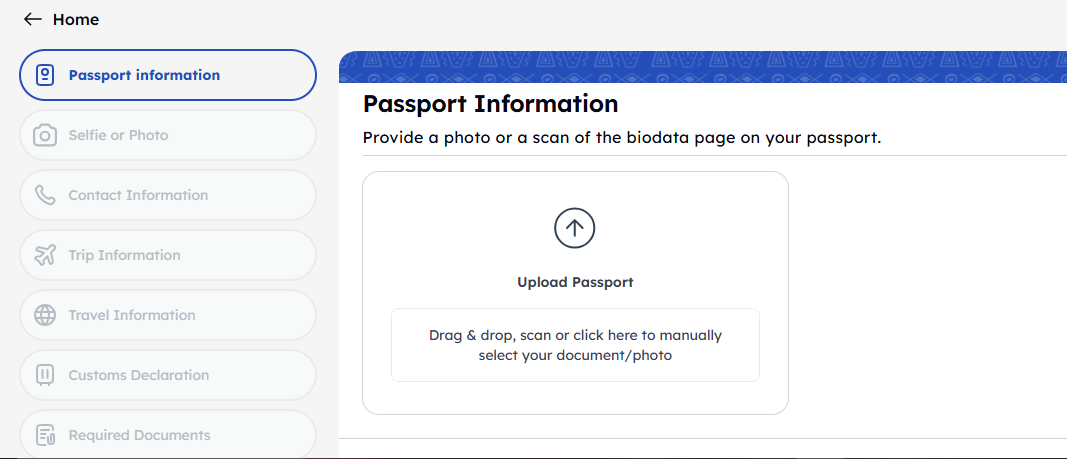The height and width of the screenshot is (459, 1067).
Task: Click the passport icon in the sidebar
Action: [x=45, y=75]
